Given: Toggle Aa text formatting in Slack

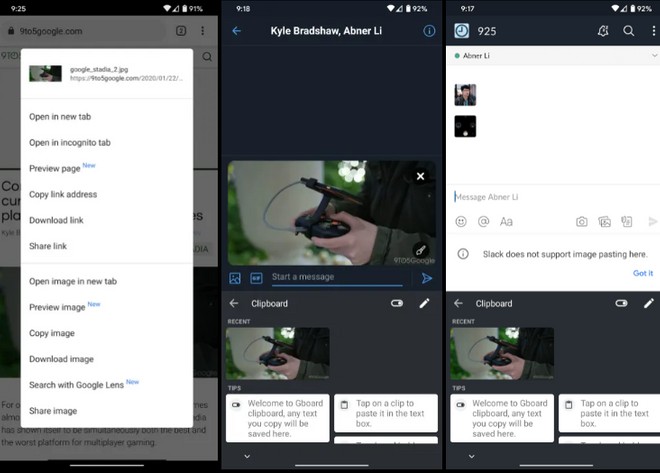Looking at the screenshot, I should click(506, 221).
